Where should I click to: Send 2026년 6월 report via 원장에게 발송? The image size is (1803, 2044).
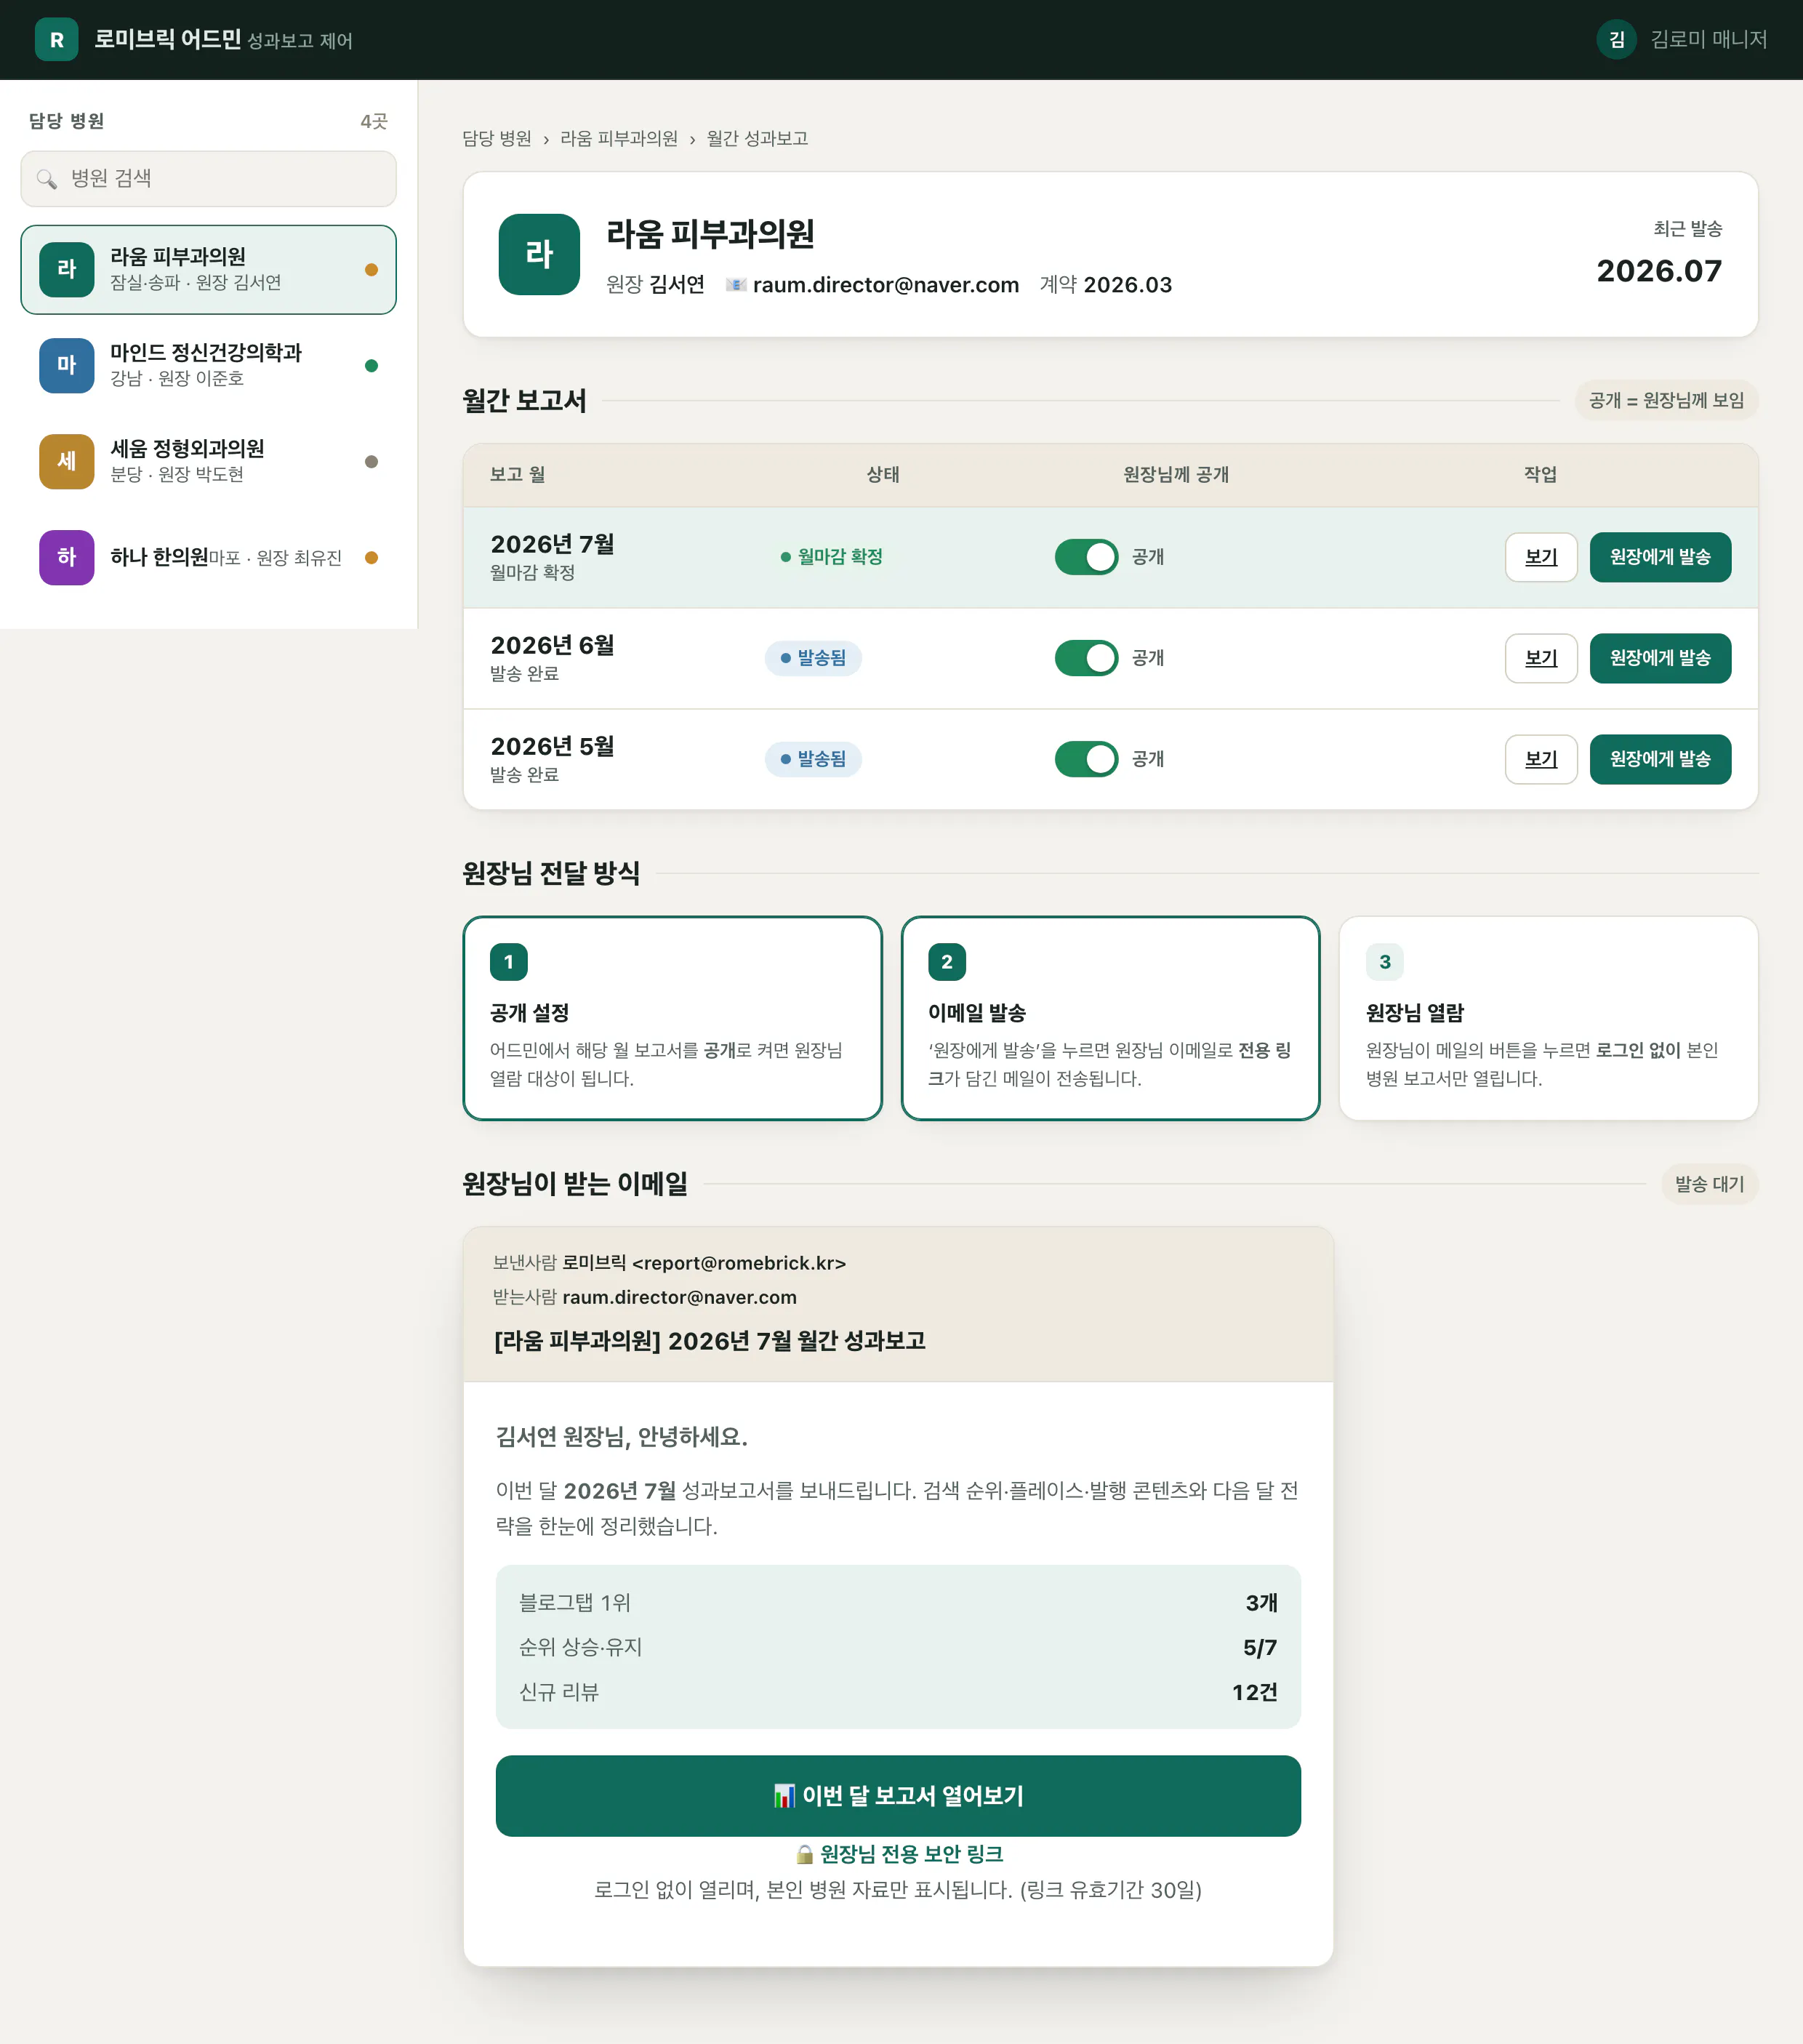pyautogui.click(x=1660, y=658)
